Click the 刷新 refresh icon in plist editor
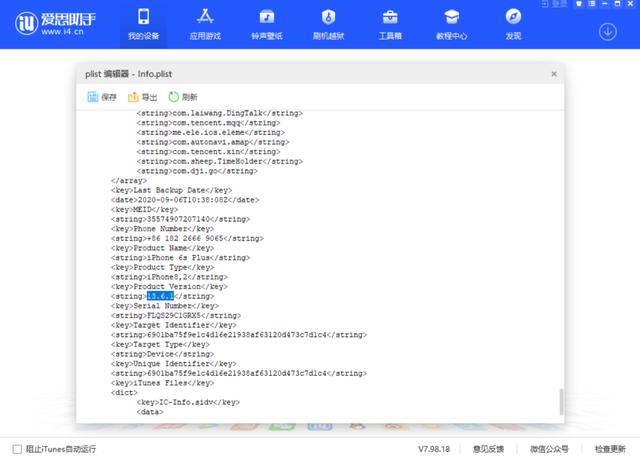This screenshot has width=640, height=460. tap(173, 97)
